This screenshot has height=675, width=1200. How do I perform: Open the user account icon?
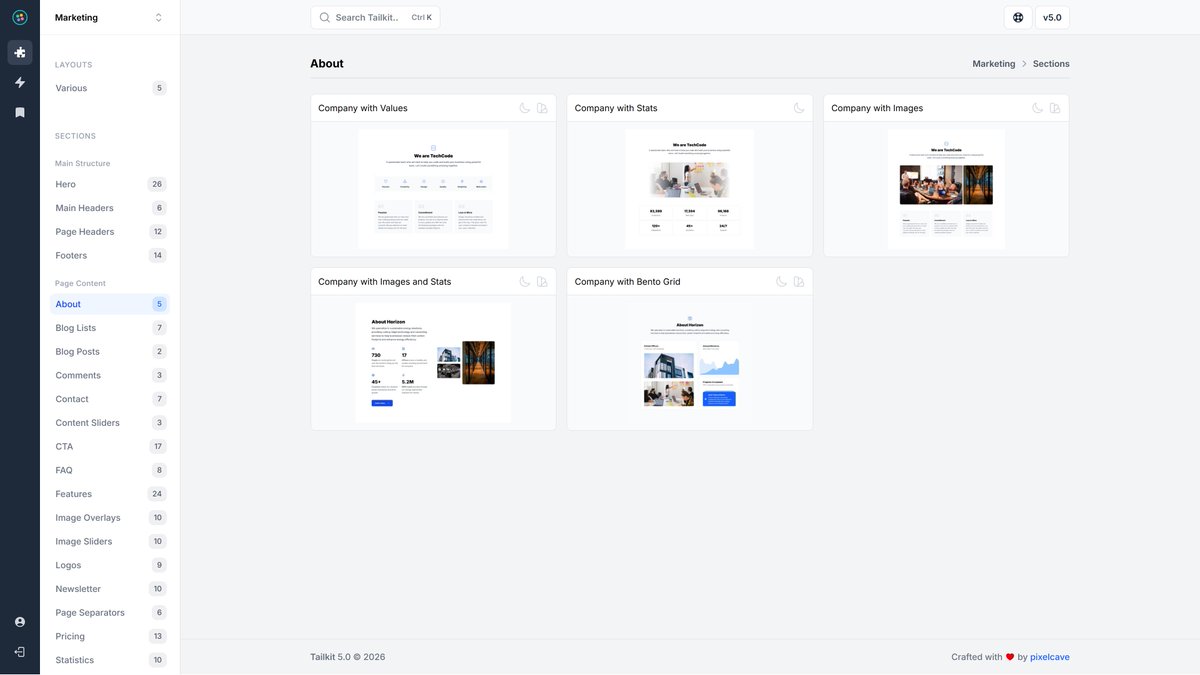tap(20, 622)
